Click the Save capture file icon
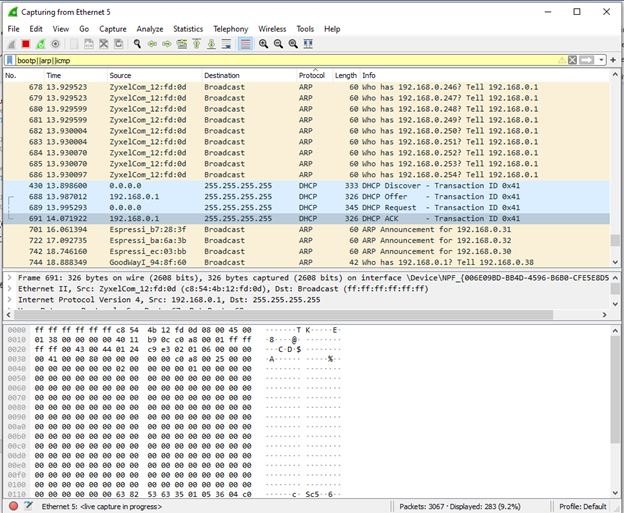This screenshot has height=513, width=624. (x=89, y=44)
